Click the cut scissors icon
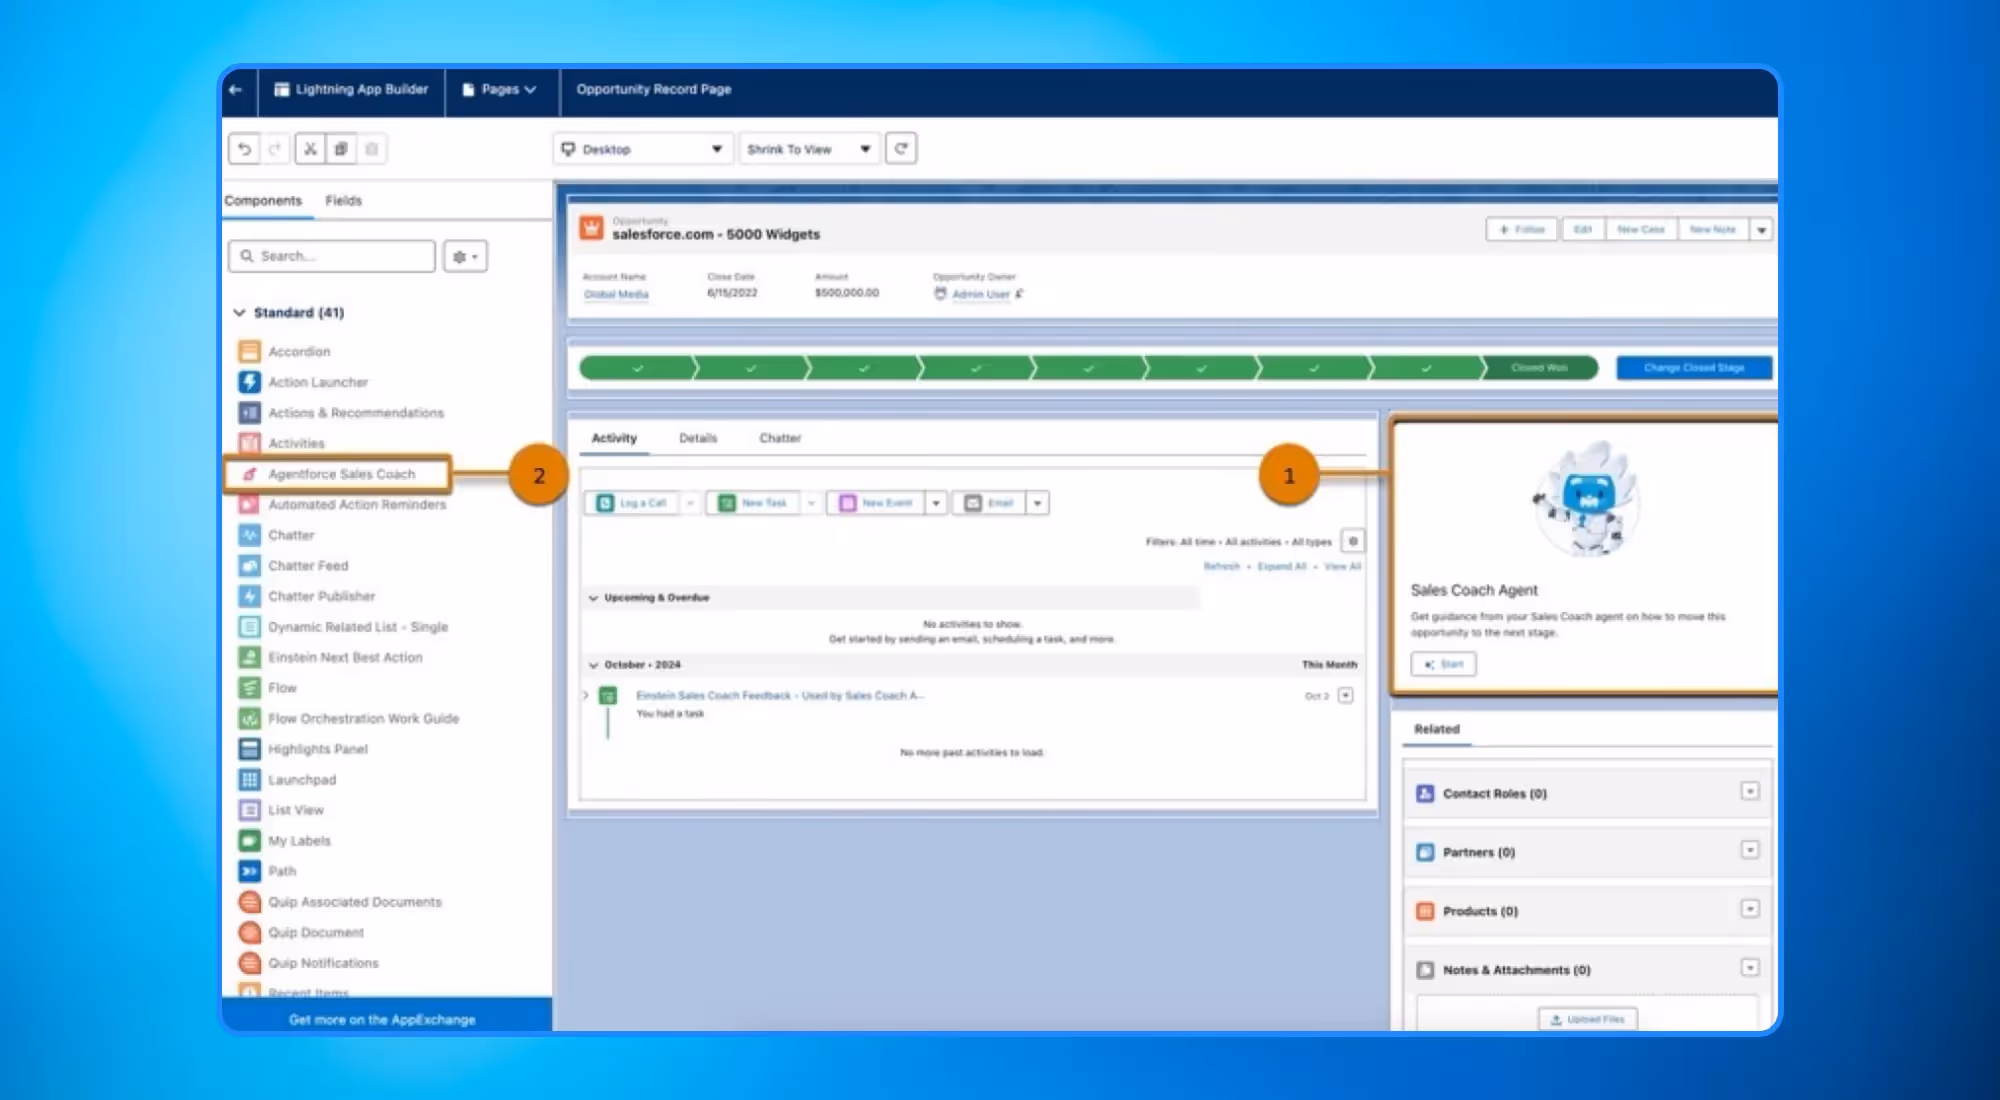Viewport: 2000px width, 1100px height. tap(310, 149)
